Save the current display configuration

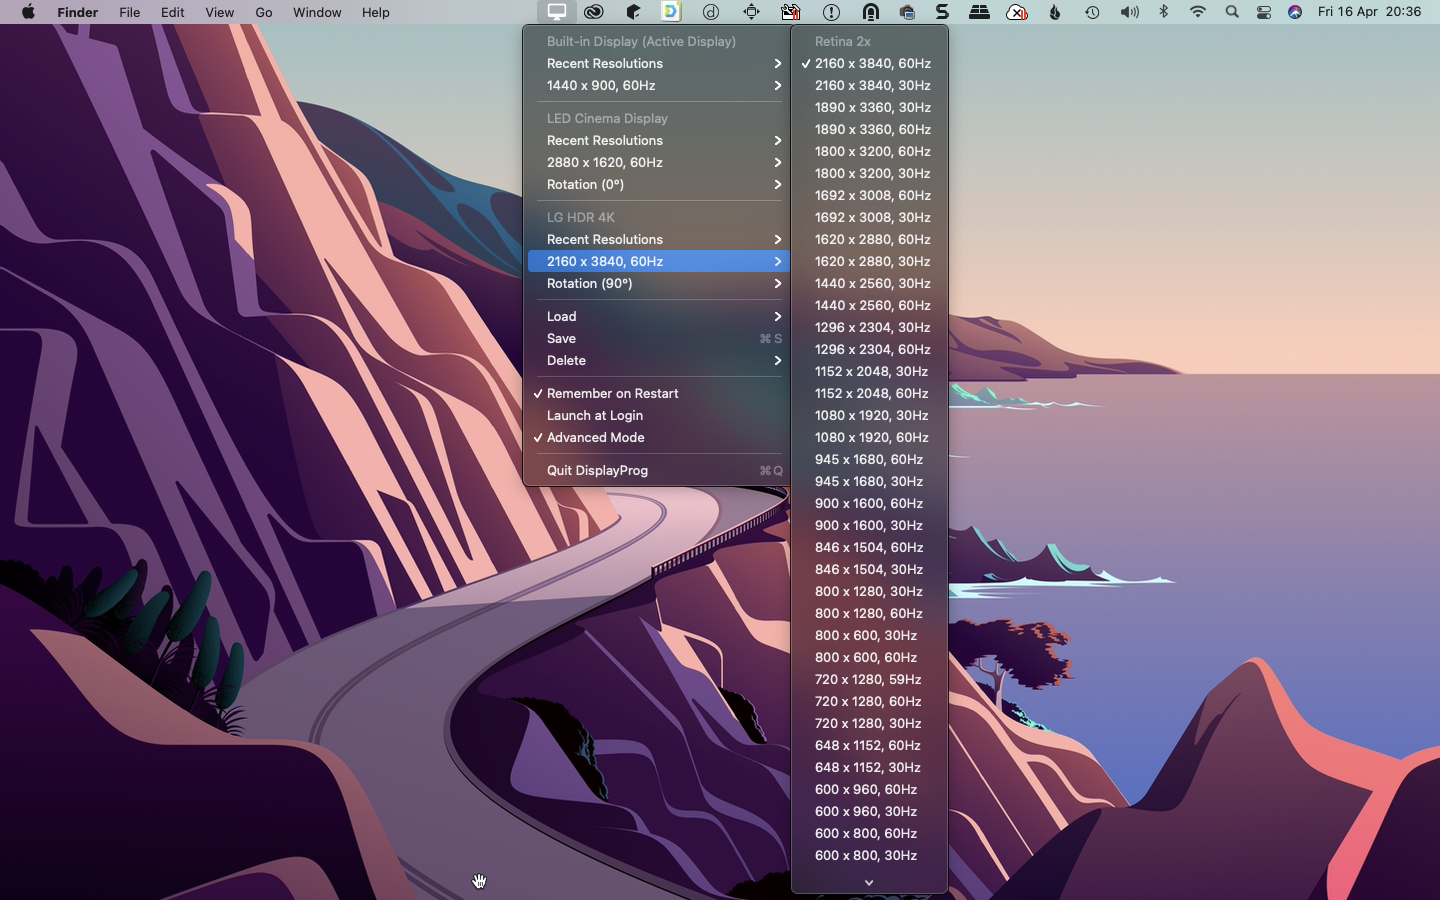(561, 338)
